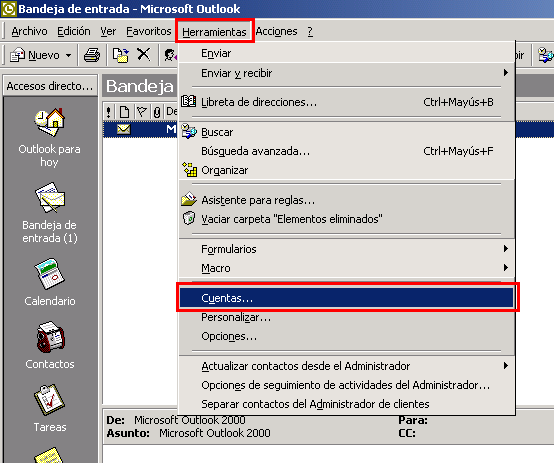Open the Calendario shortcut

click(49, 283)
